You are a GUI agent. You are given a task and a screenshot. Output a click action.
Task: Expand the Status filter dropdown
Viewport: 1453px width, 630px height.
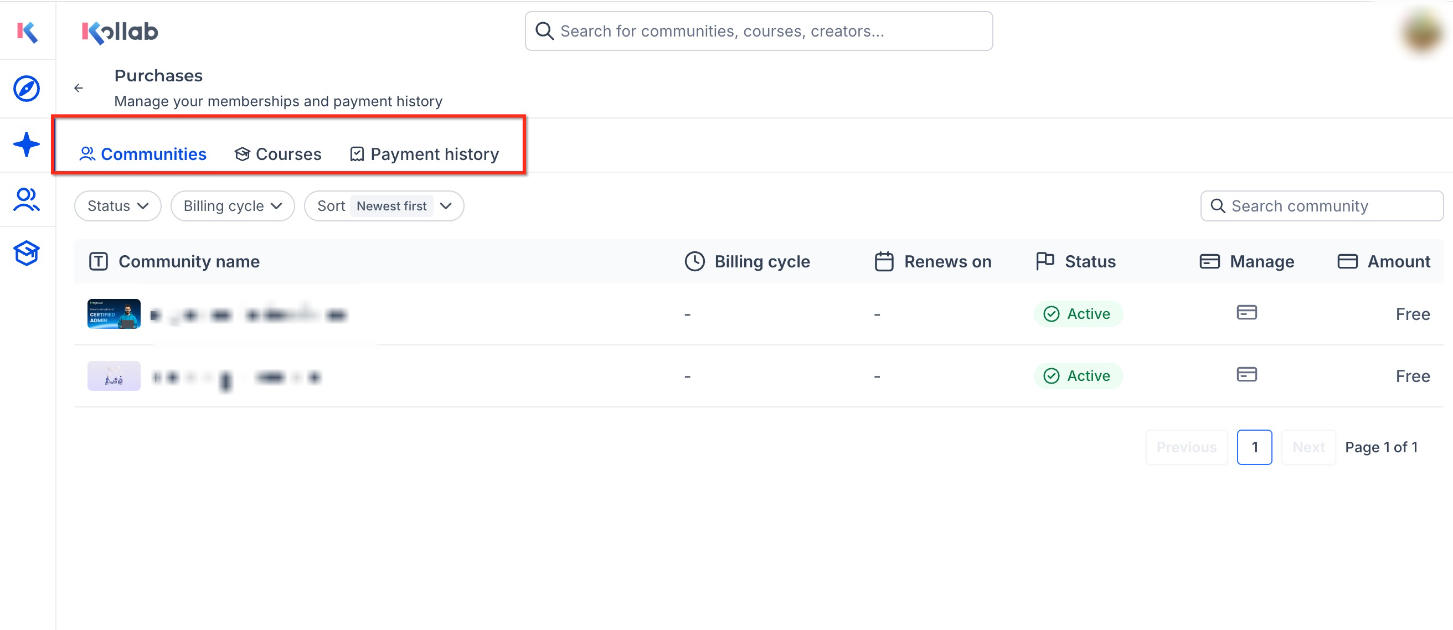coord(118,206)
